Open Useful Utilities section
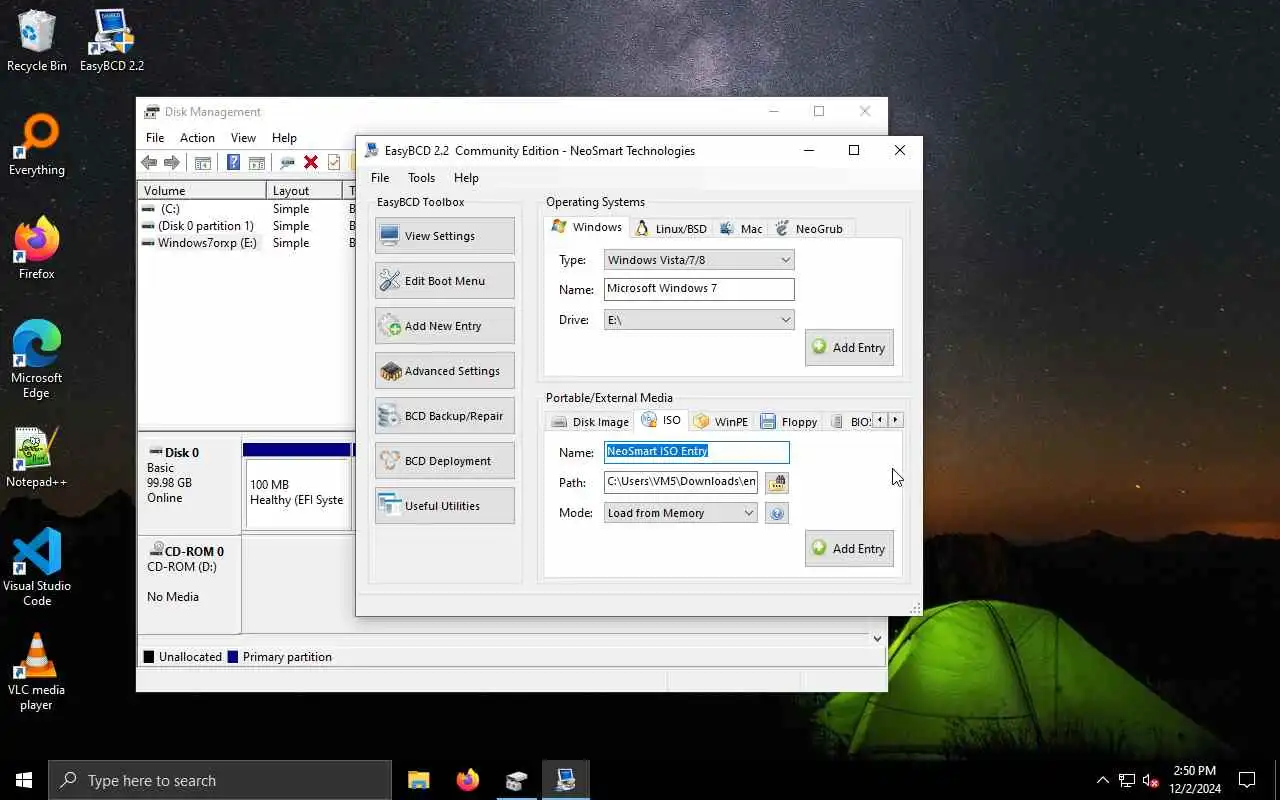This screenshot has height=800, width=1280. 445,506
